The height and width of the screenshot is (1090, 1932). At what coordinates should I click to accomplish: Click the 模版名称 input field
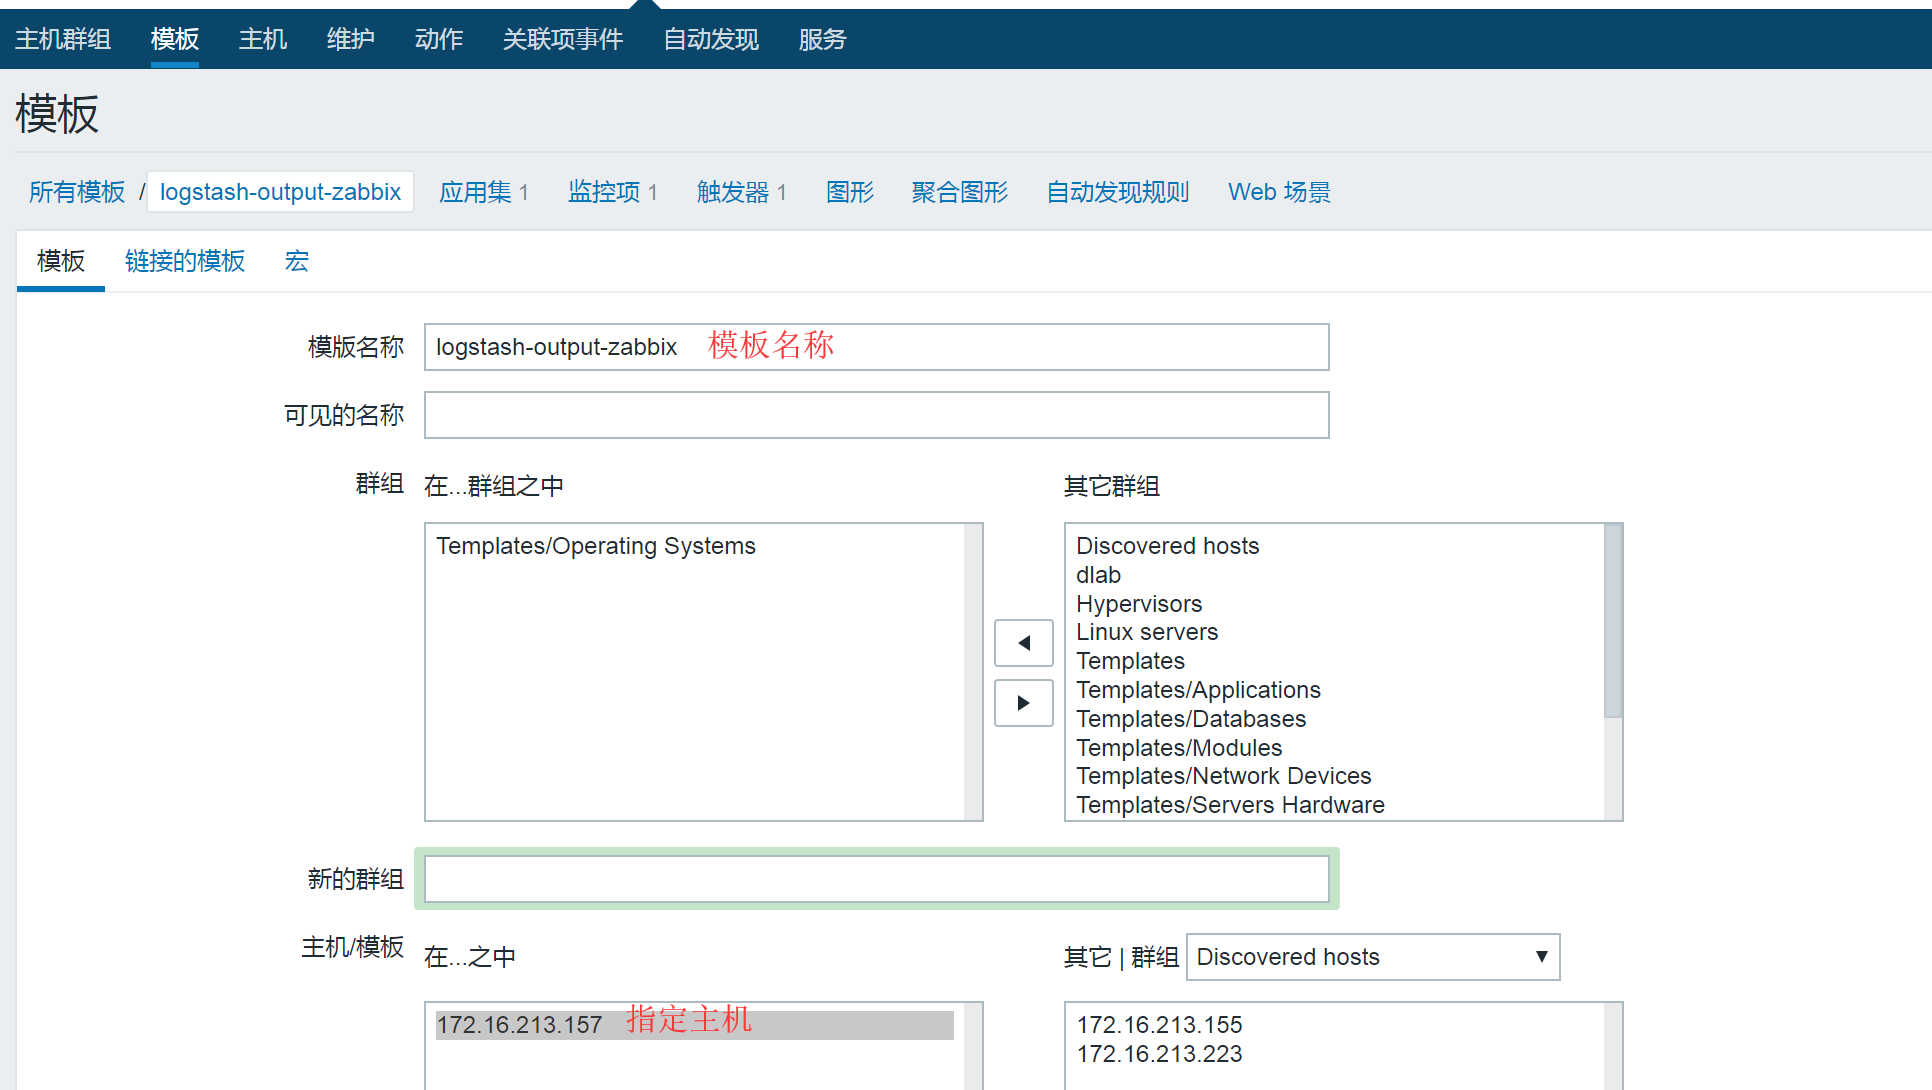click(x=877, y=347)
